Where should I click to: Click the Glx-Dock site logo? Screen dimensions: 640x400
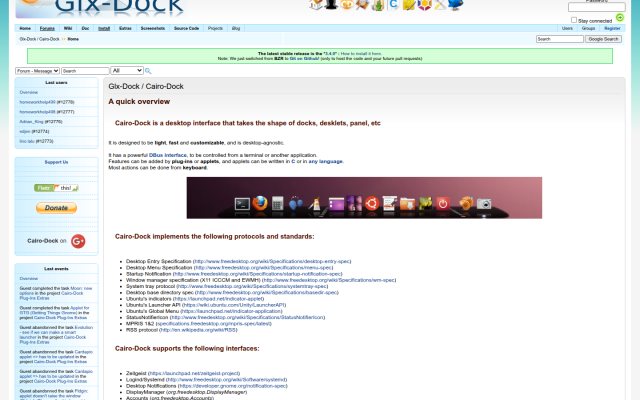pos(100,8)
